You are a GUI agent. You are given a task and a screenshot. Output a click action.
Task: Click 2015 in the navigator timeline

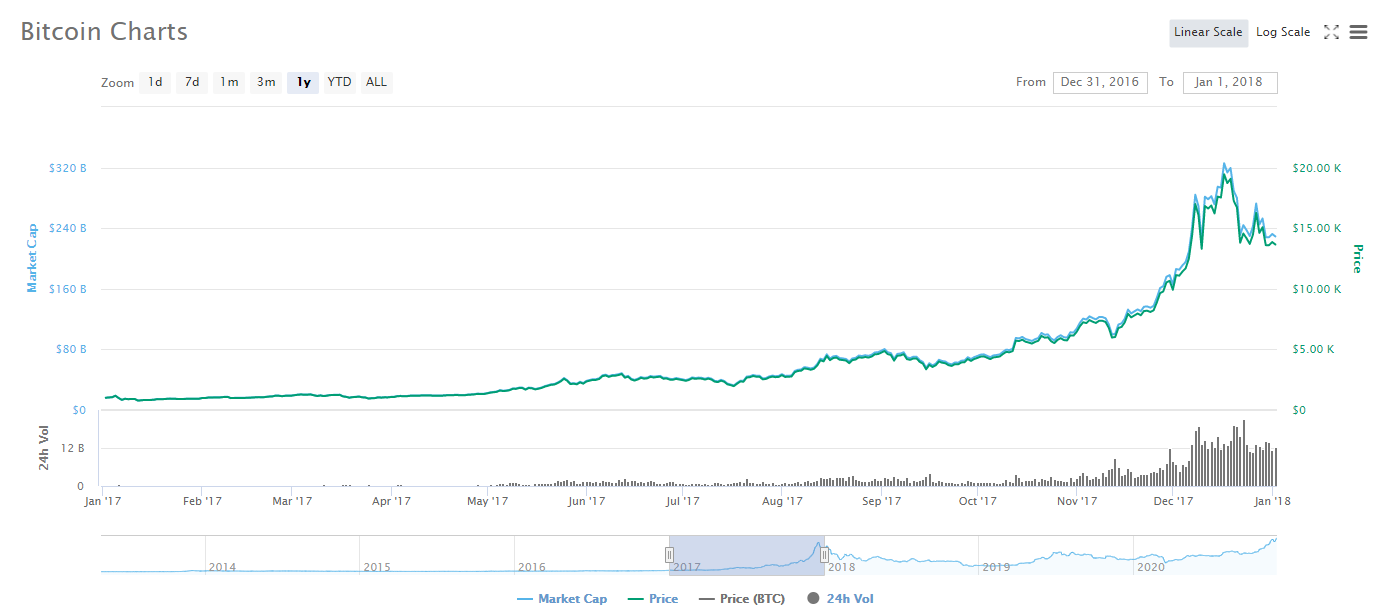click(x=377, y=567)
